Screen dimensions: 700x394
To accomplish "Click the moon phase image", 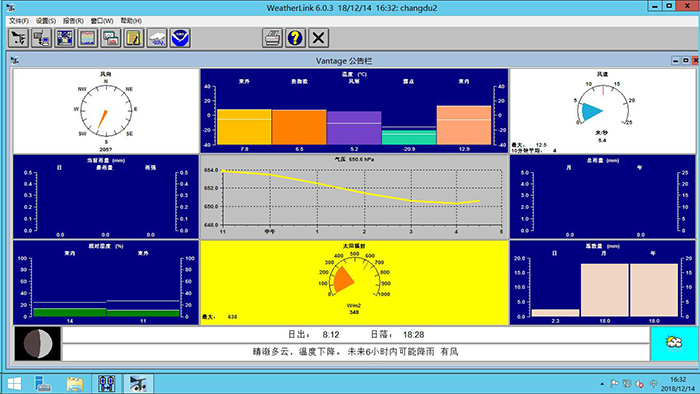I will coord(38,344).
